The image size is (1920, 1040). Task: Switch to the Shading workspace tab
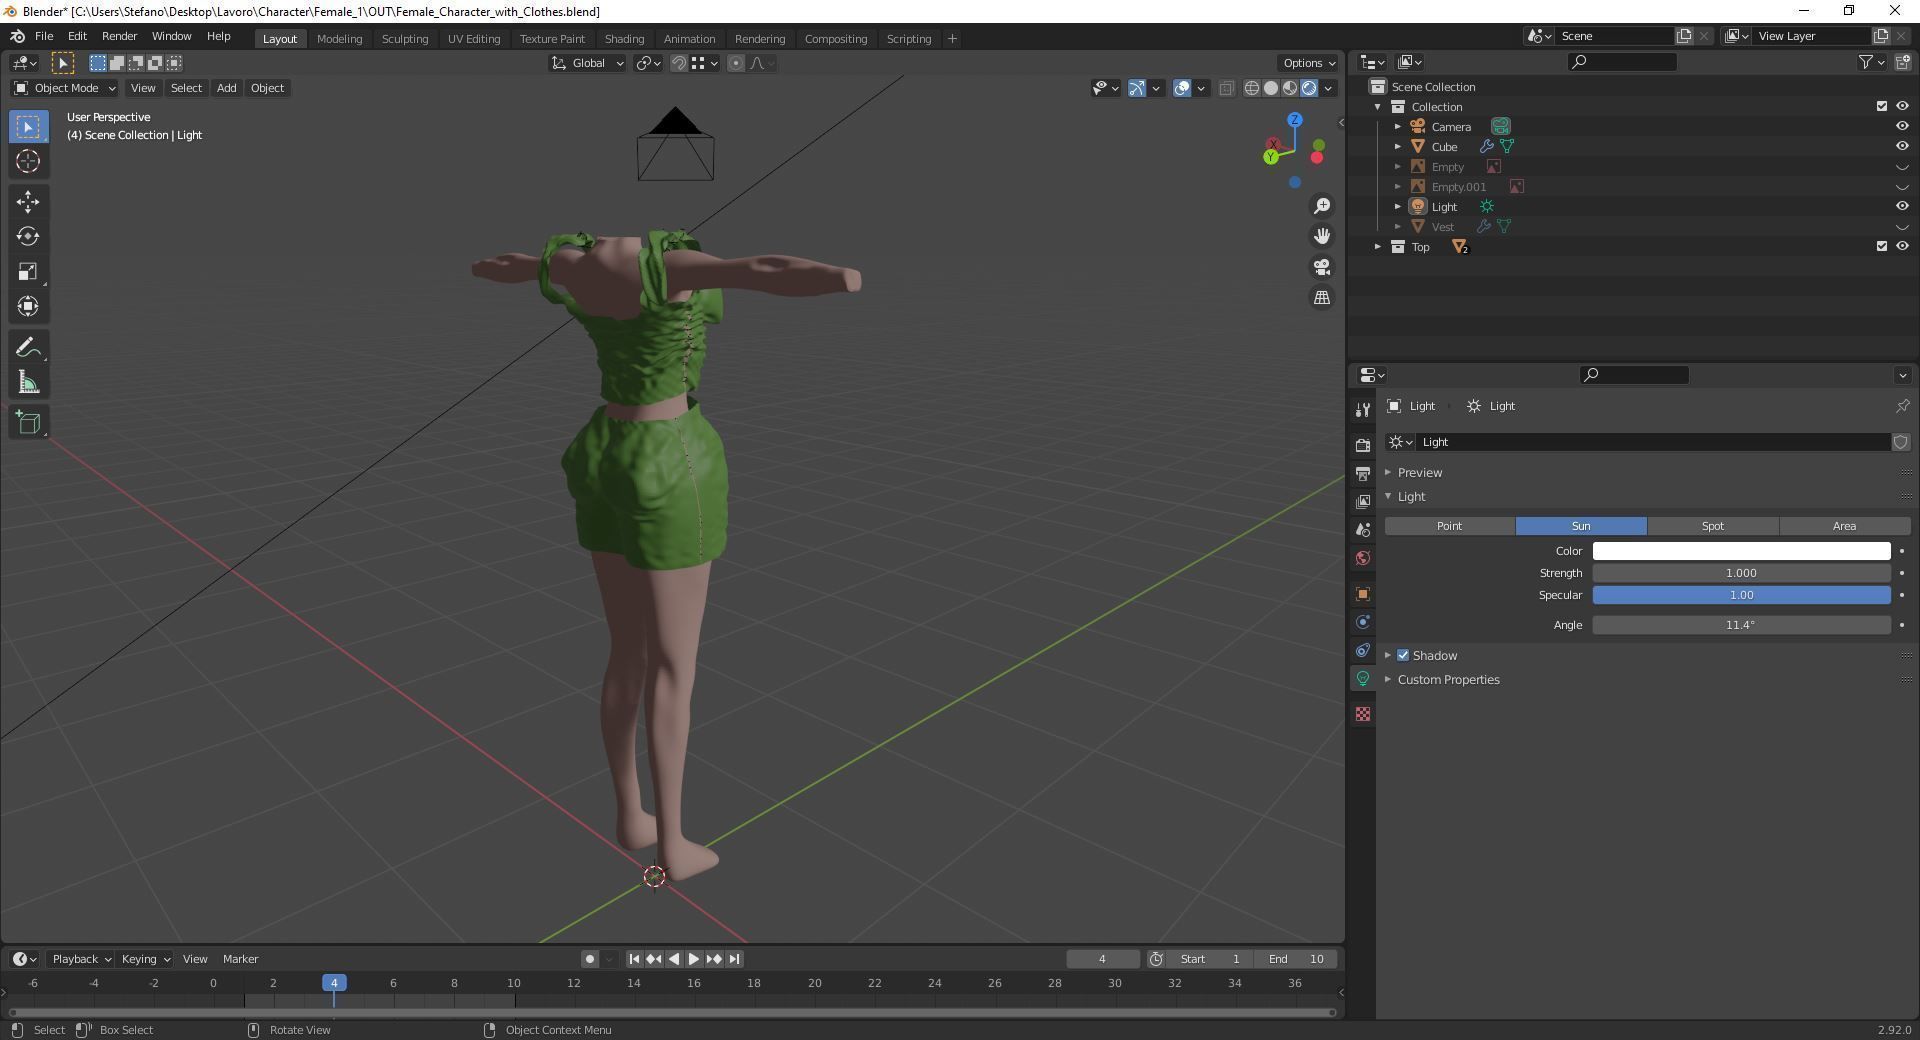pyautogui.click(x=624, y=39)
